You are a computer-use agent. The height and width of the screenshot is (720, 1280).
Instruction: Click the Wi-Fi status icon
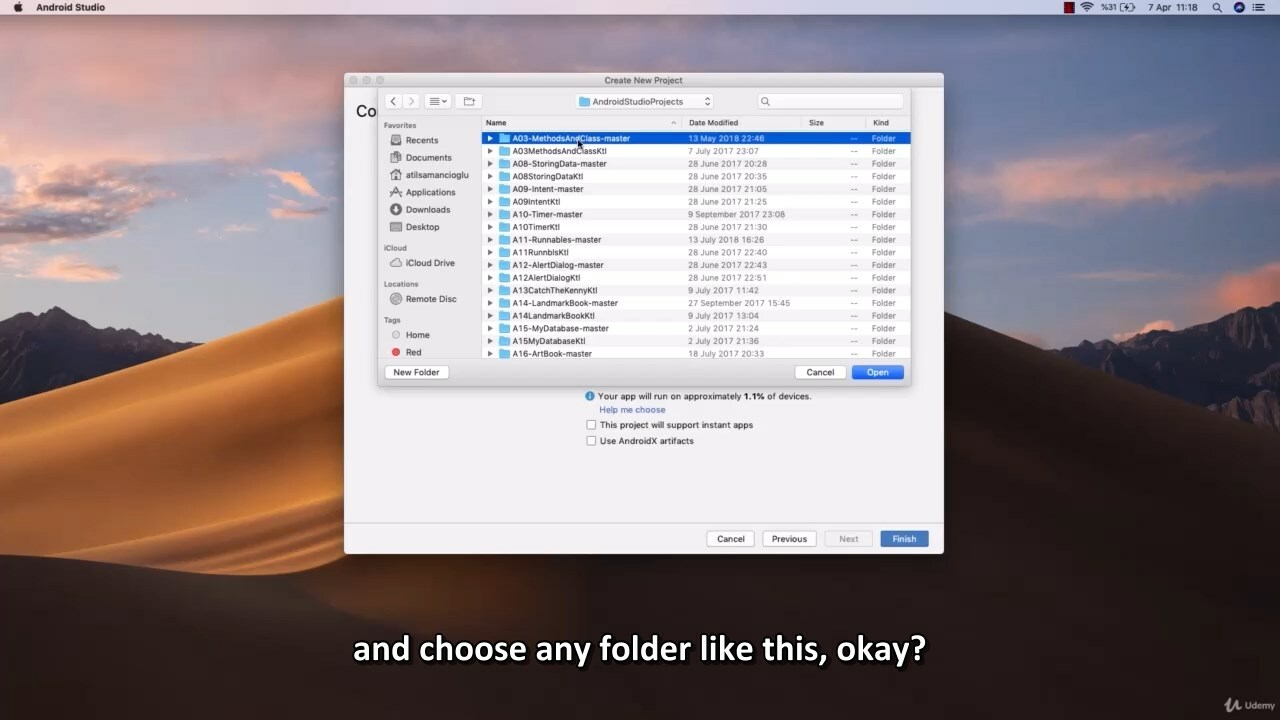tap(1087, 7)
